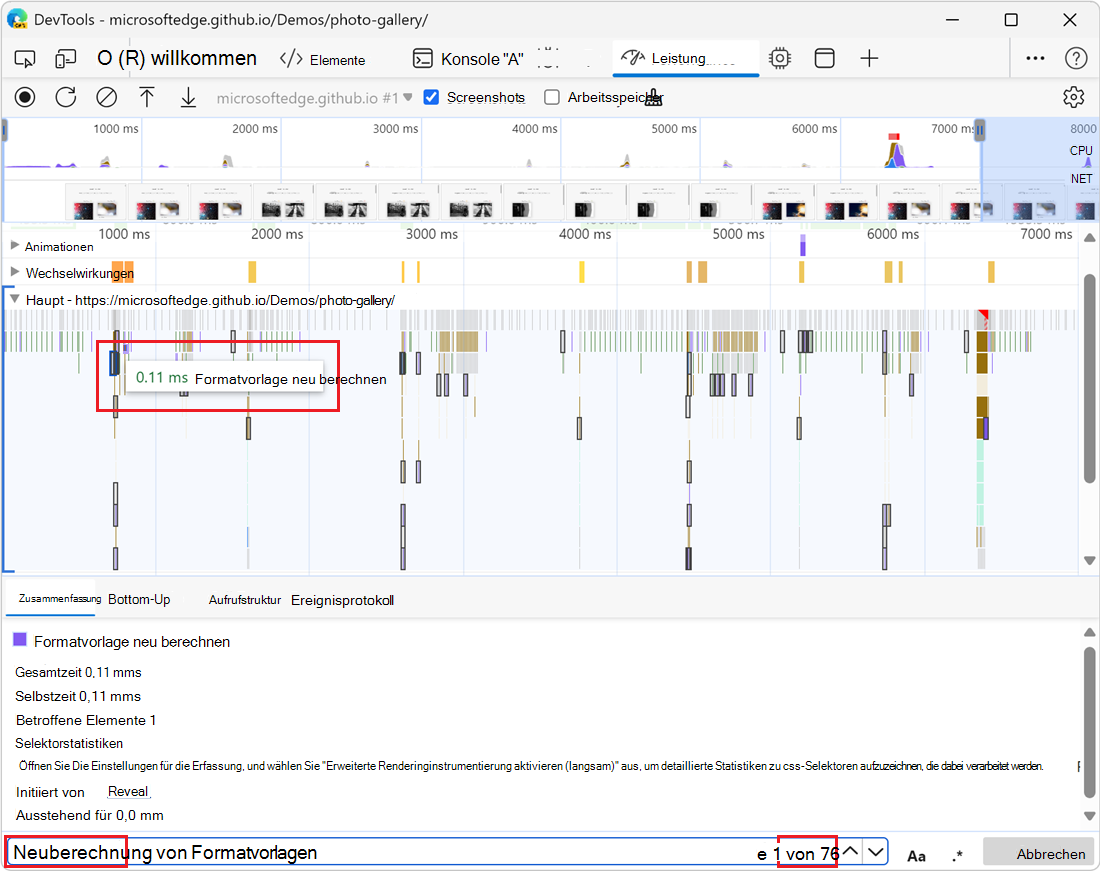This screenshot has height=871, width=1100.
Task: Activate the inspect element tool icon
Action: click(25, 59)
